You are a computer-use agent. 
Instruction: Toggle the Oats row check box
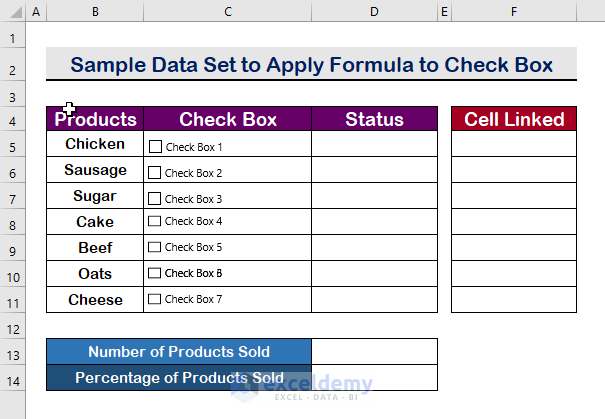(155, 273)
